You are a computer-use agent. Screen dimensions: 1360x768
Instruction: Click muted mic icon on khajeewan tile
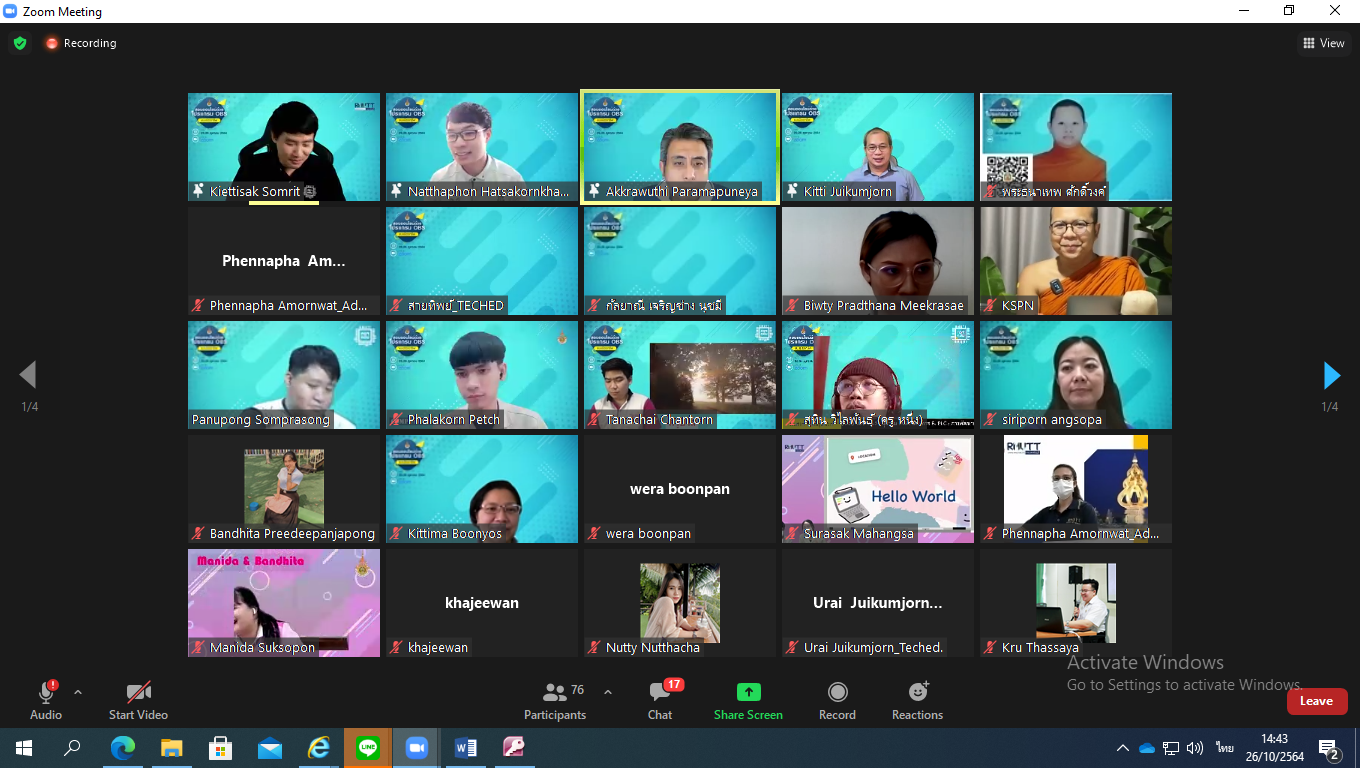point(397,648)
